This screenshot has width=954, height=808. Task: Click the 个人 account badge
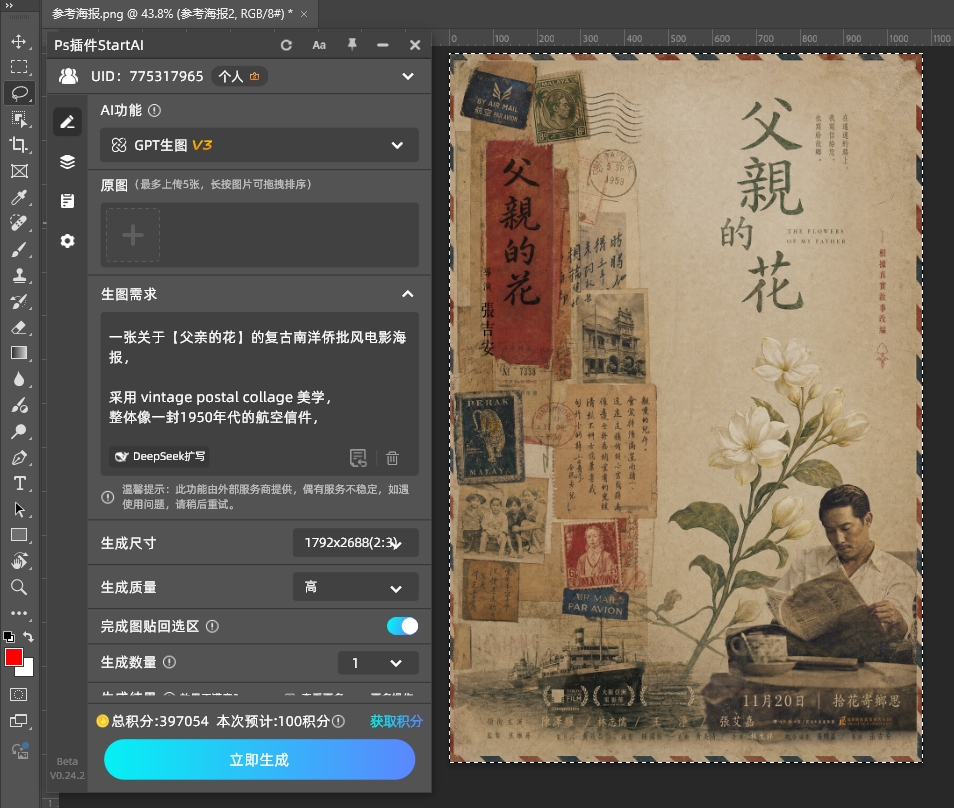240,77
